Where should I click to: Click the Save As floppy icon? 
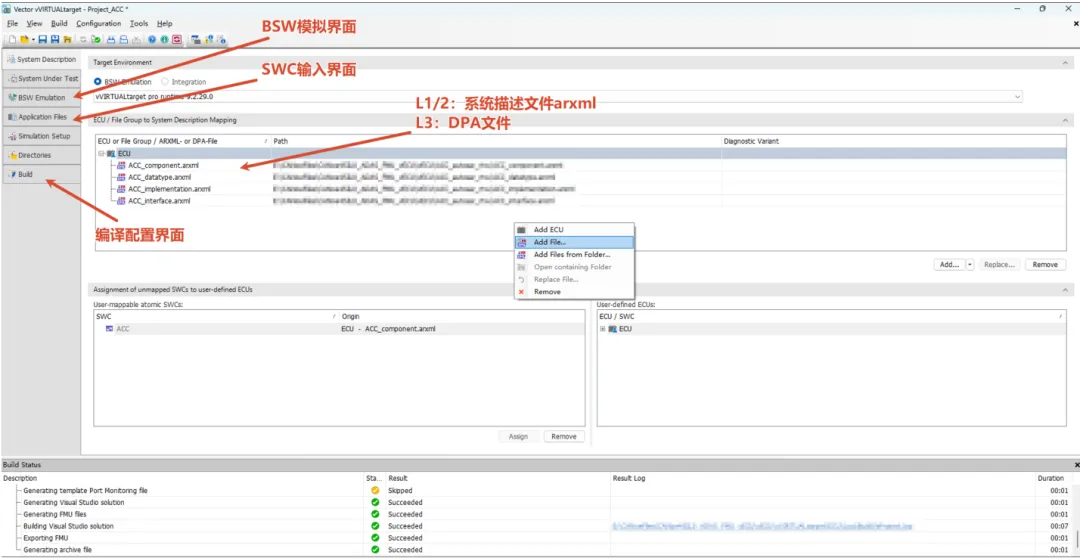coord(54,40)
